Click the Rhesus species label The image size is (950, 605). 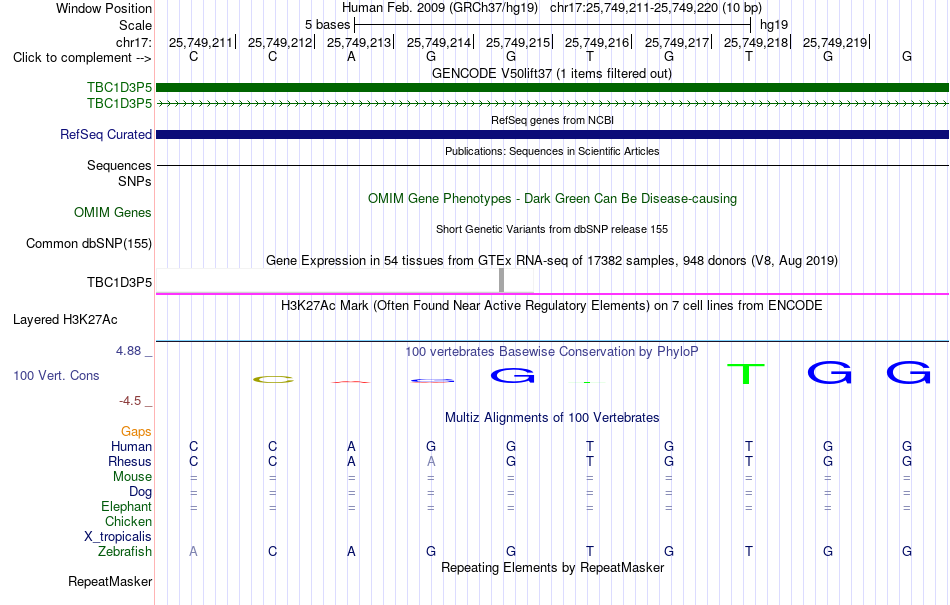click(x=130, y=461)
